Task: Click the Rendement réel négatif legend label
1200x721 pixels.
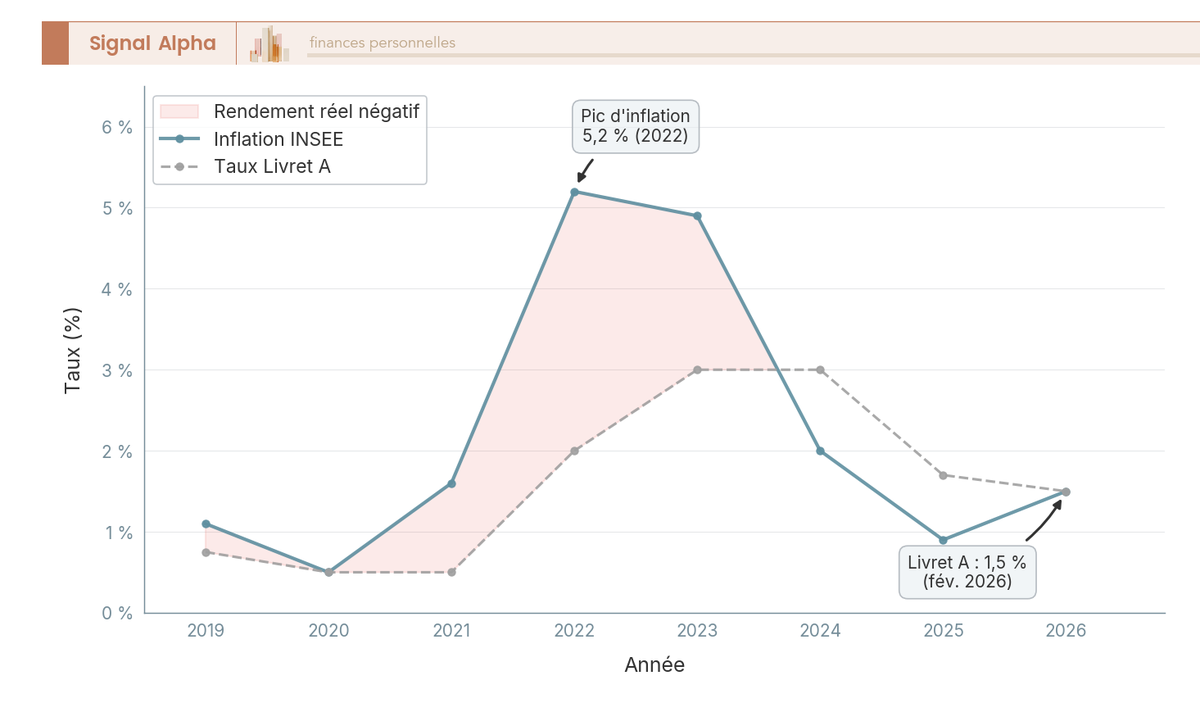Action: [316, 111]
